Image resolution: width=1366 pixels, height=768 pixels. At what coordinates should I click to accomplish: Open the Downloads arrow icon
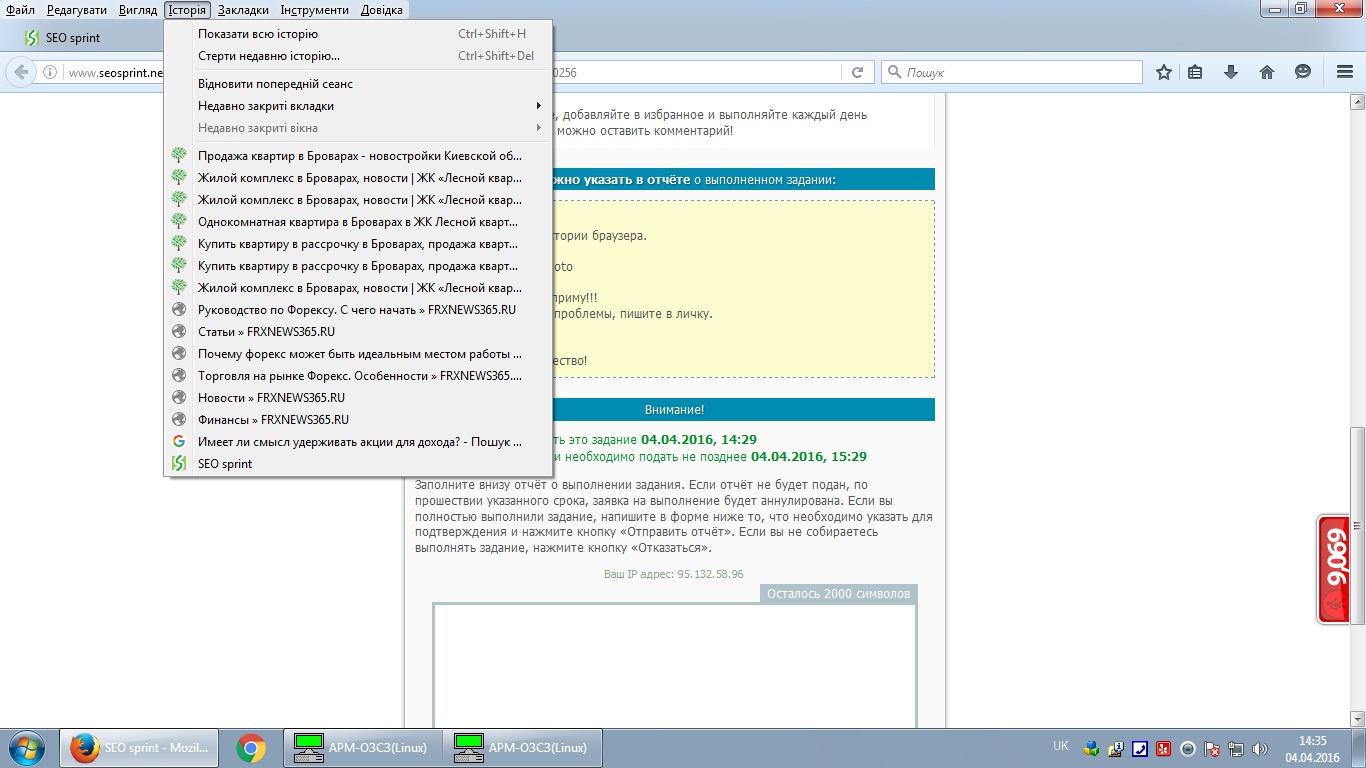[x=1231, y=72]
